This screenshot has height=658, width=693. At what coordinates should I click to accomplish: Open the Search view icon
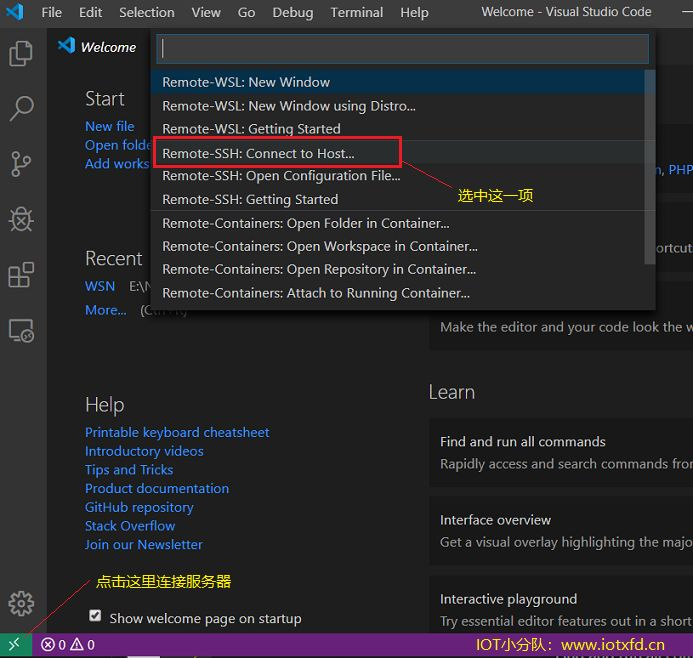(21, 108)
